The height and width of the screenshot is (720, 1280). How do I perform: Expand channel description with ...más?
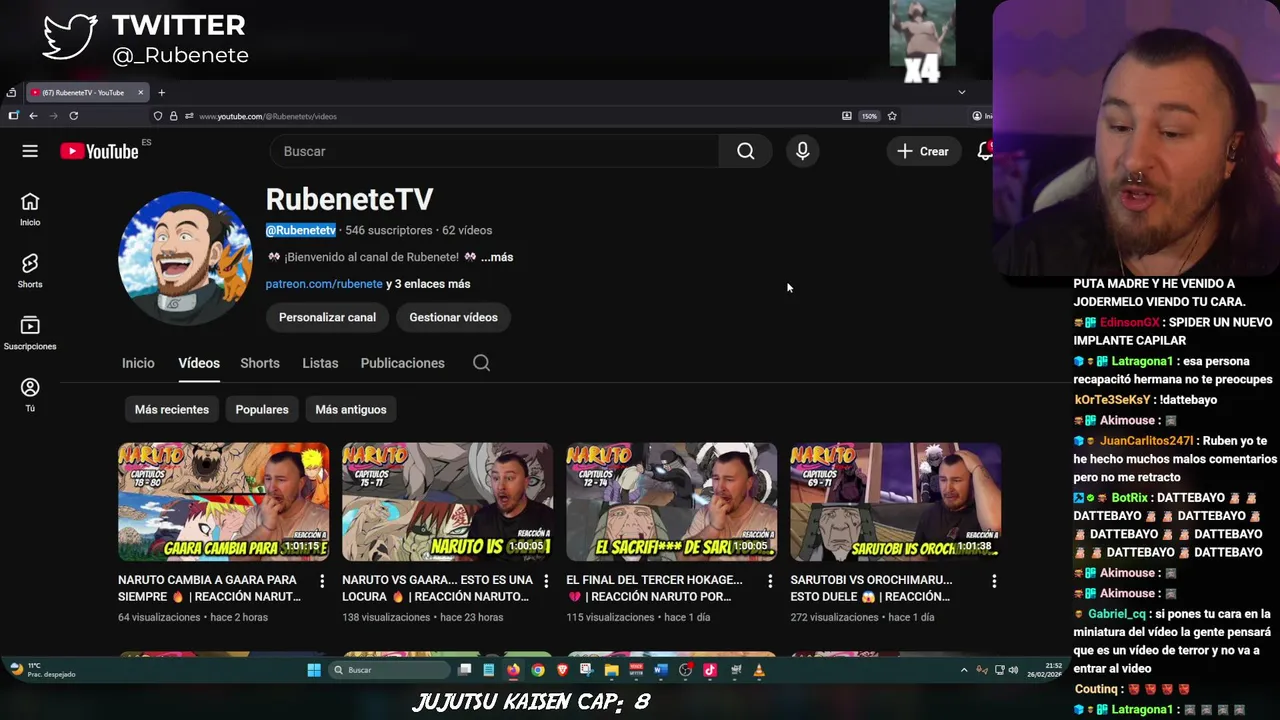(x=497, y=257)
